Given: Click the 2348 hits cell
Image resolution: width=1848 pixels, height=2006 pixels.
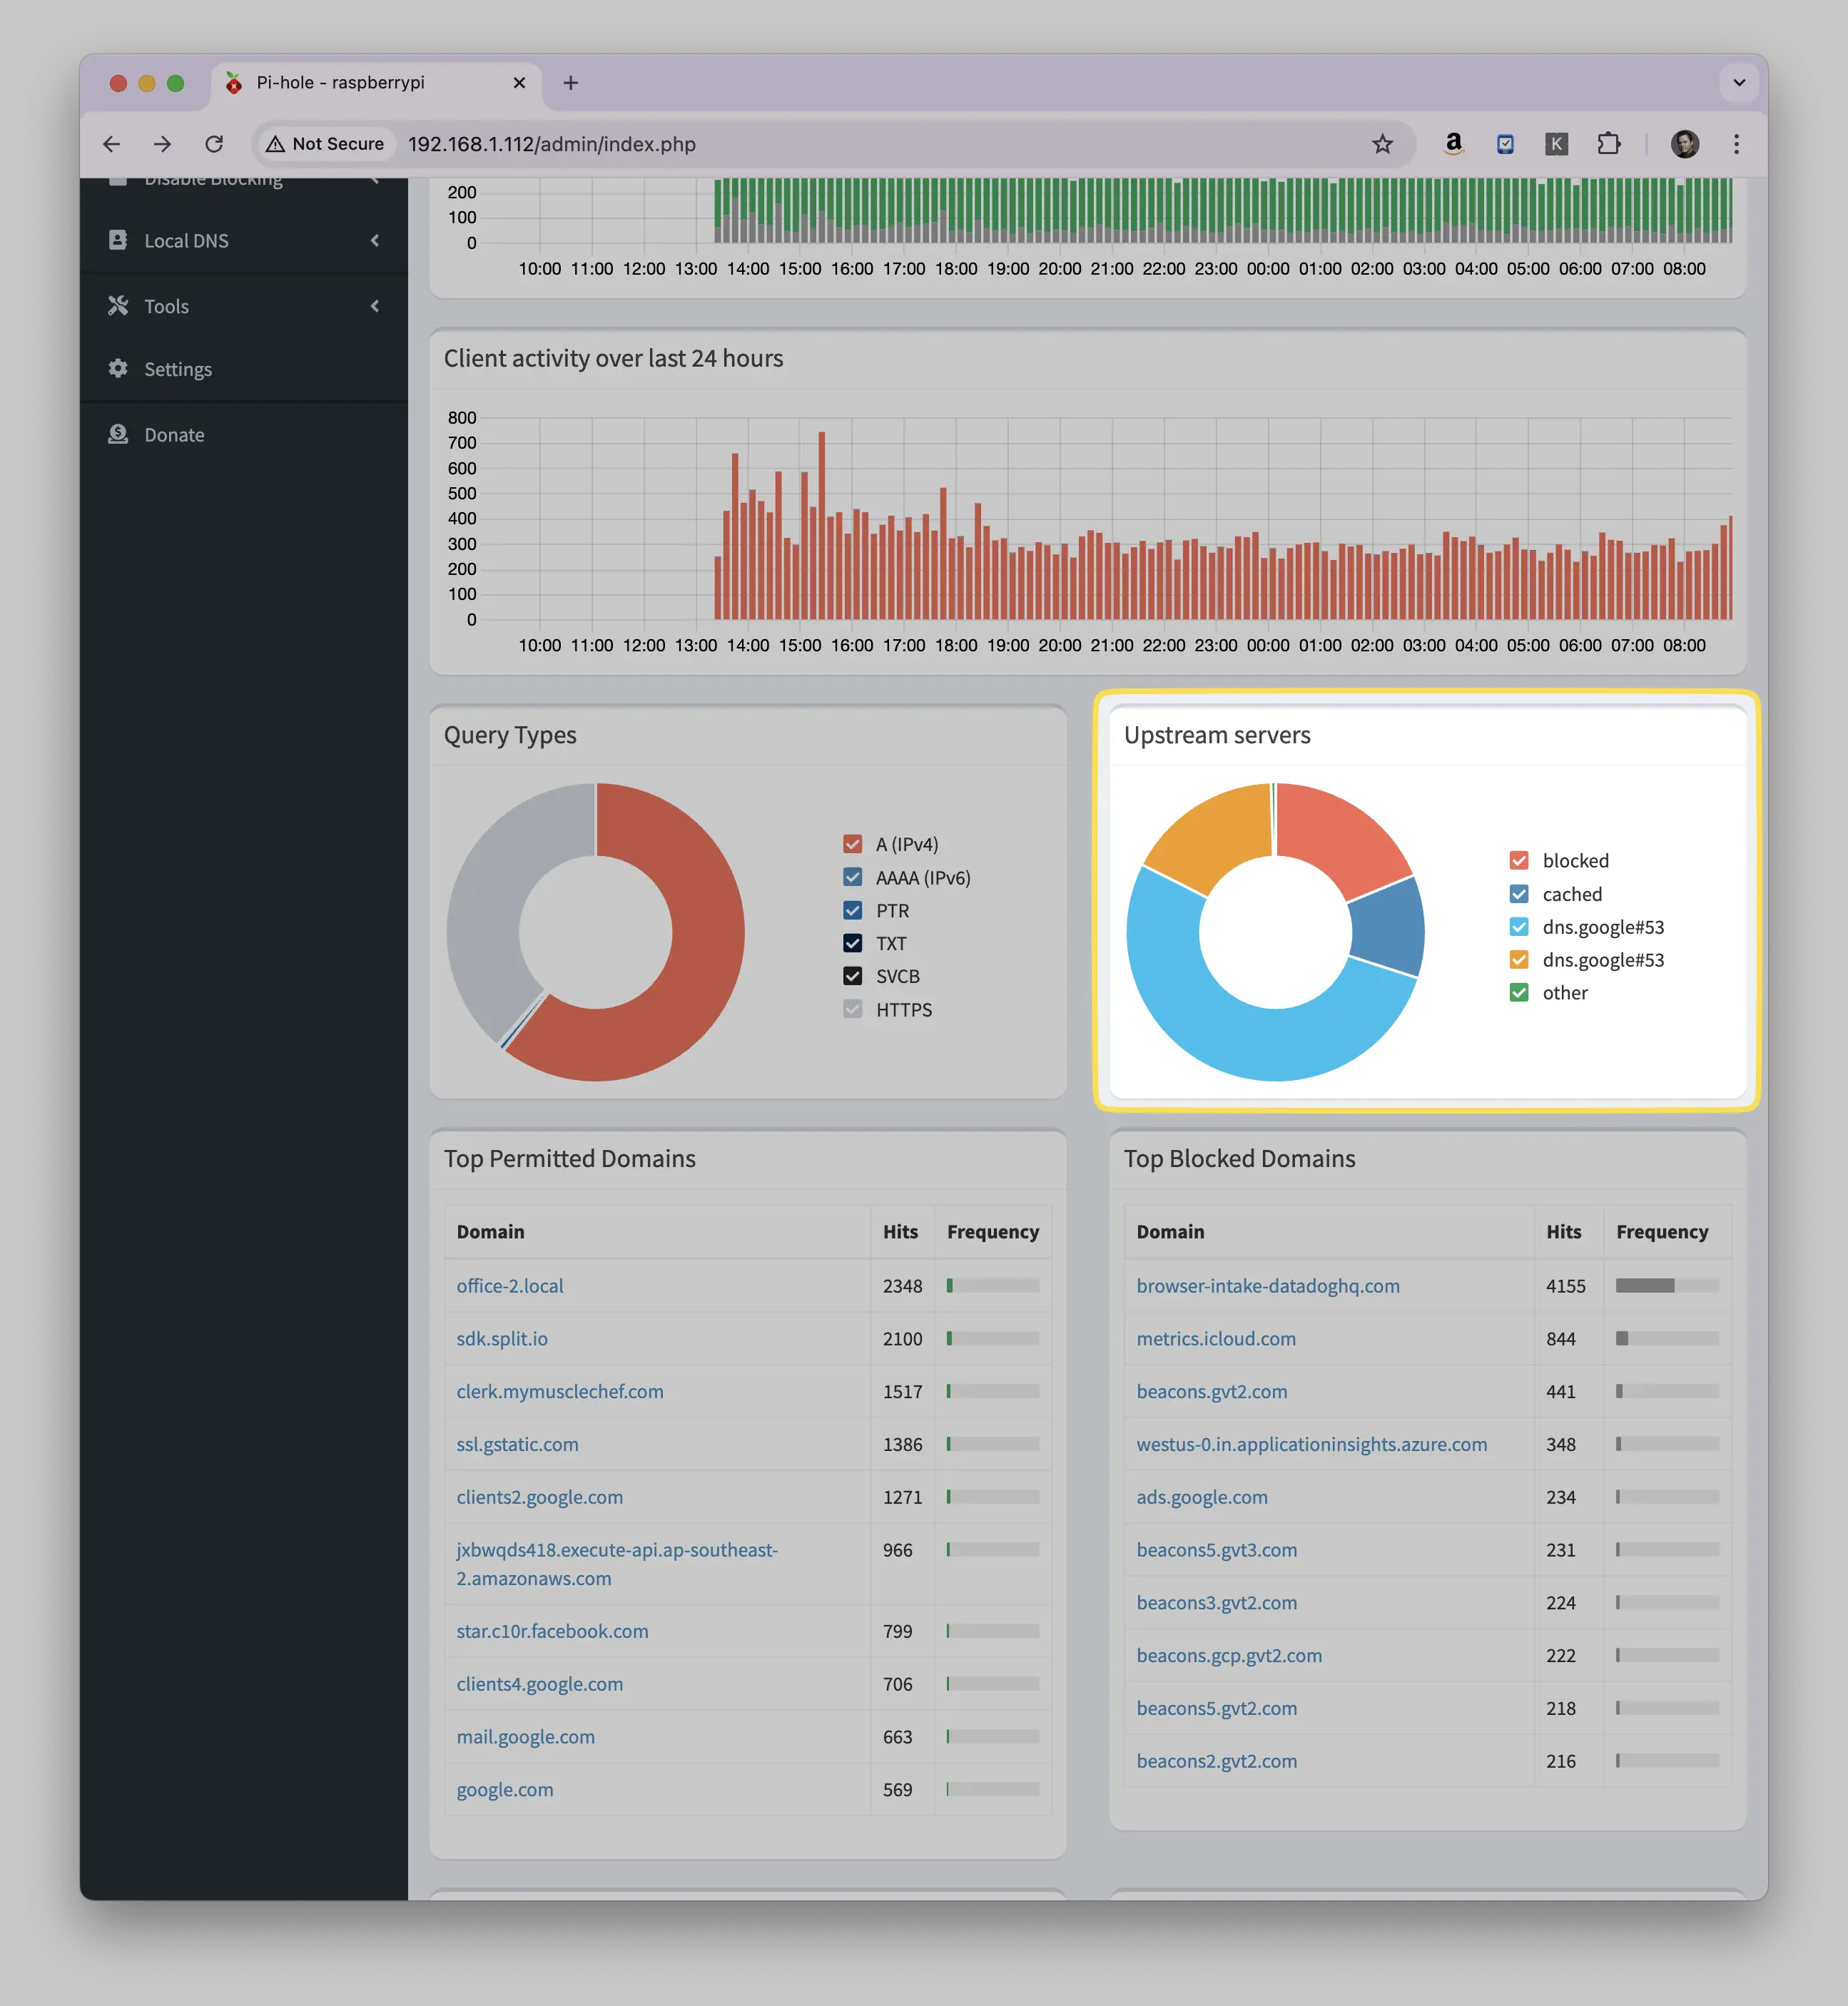Looking at the screenshot, I should click(902, 1286).
